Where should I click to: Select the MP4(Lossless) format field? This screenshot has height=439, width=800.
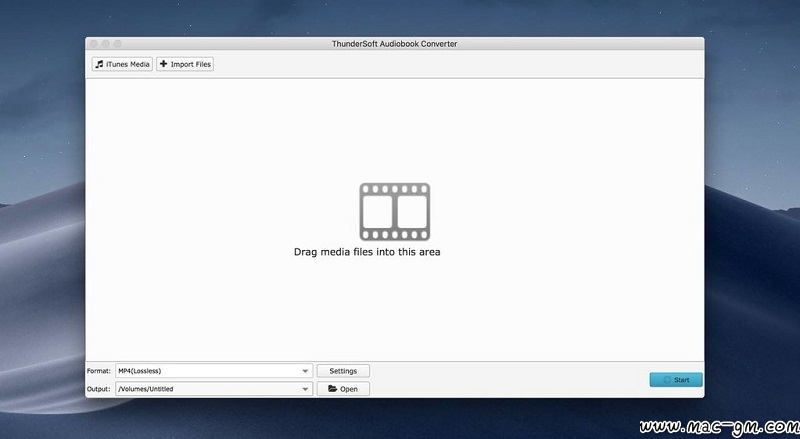click(214, 371)
